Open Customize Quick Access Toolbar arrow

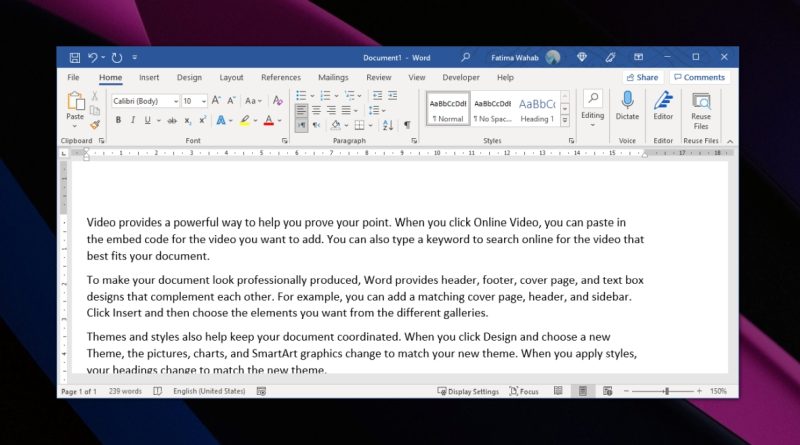click(x=135, y=58)
